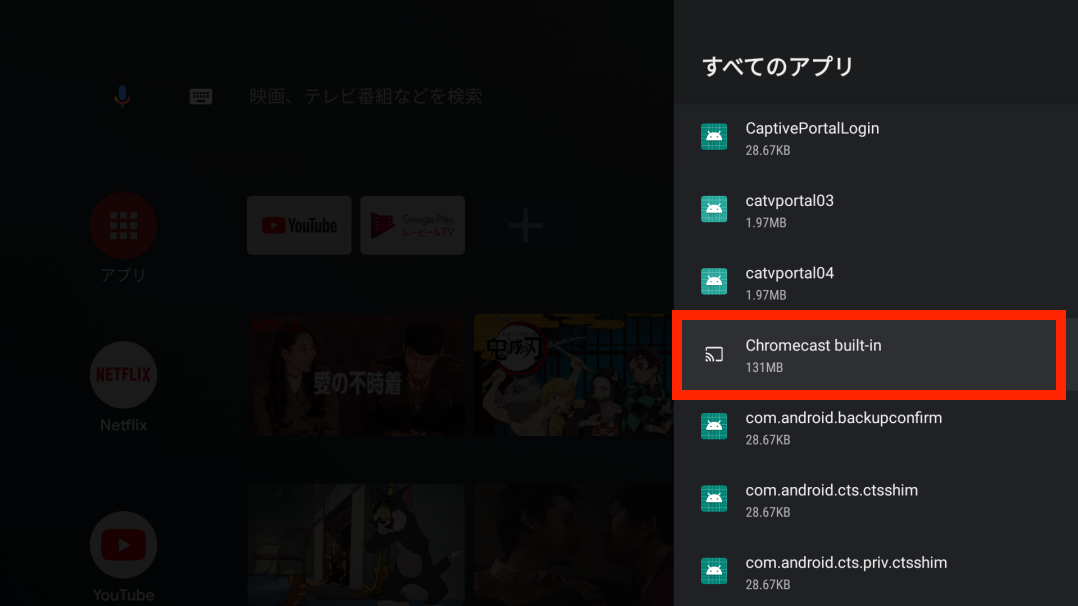This screenshot has width=1078, height=606.
Task: Click the com.android.cts.ctsshim Android icon
Action: coord(714,499)
